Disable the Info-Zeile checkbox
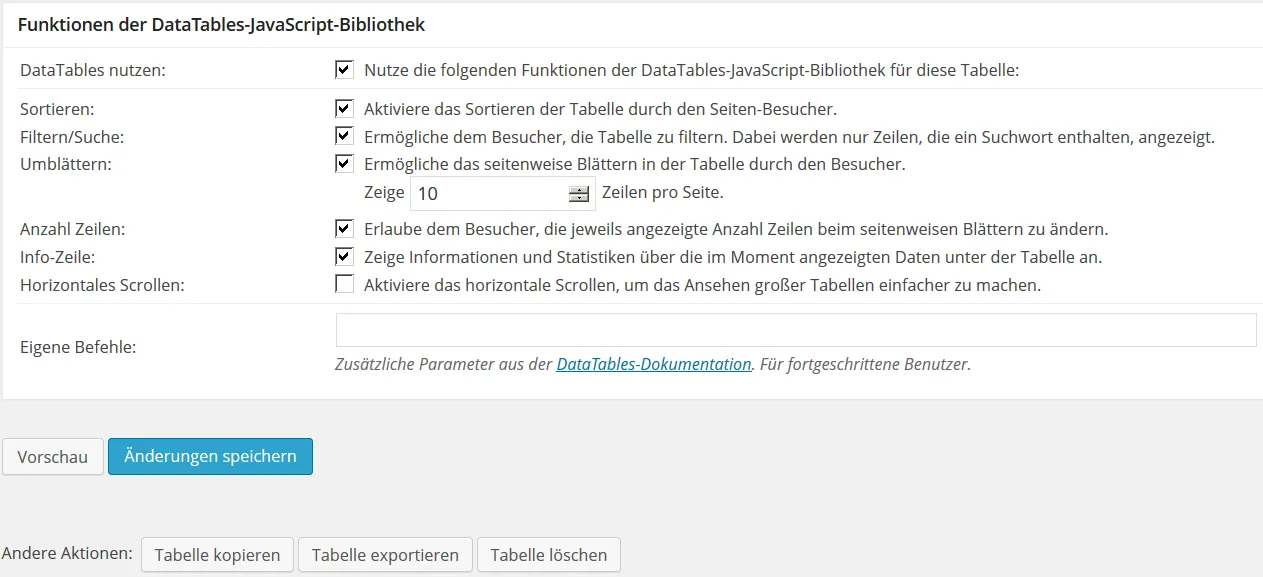 [345, 256]
